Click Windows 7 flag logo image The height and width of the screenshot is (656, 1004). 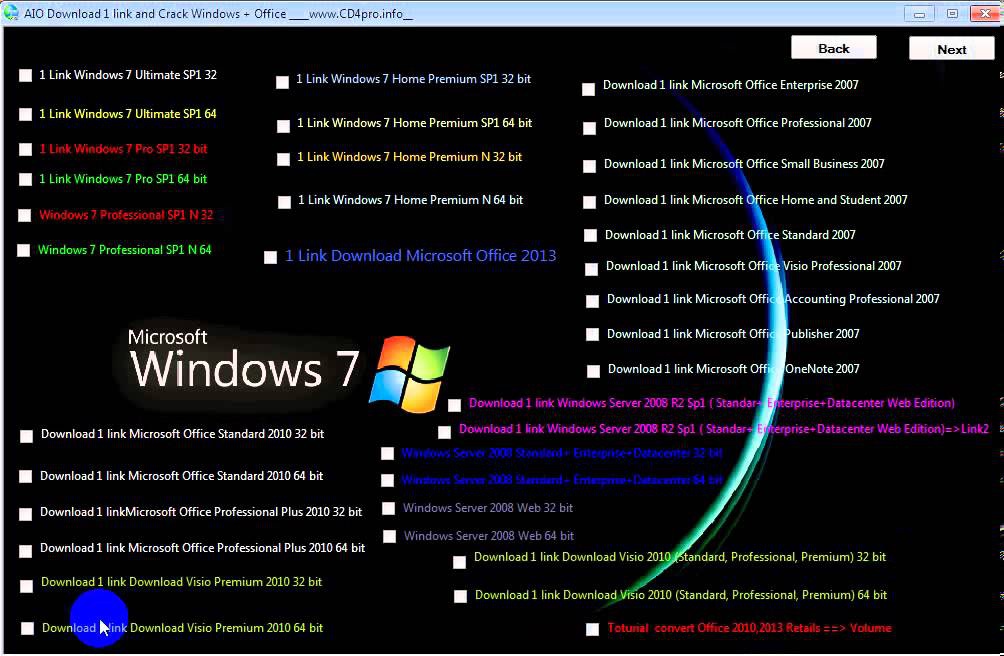410,374
